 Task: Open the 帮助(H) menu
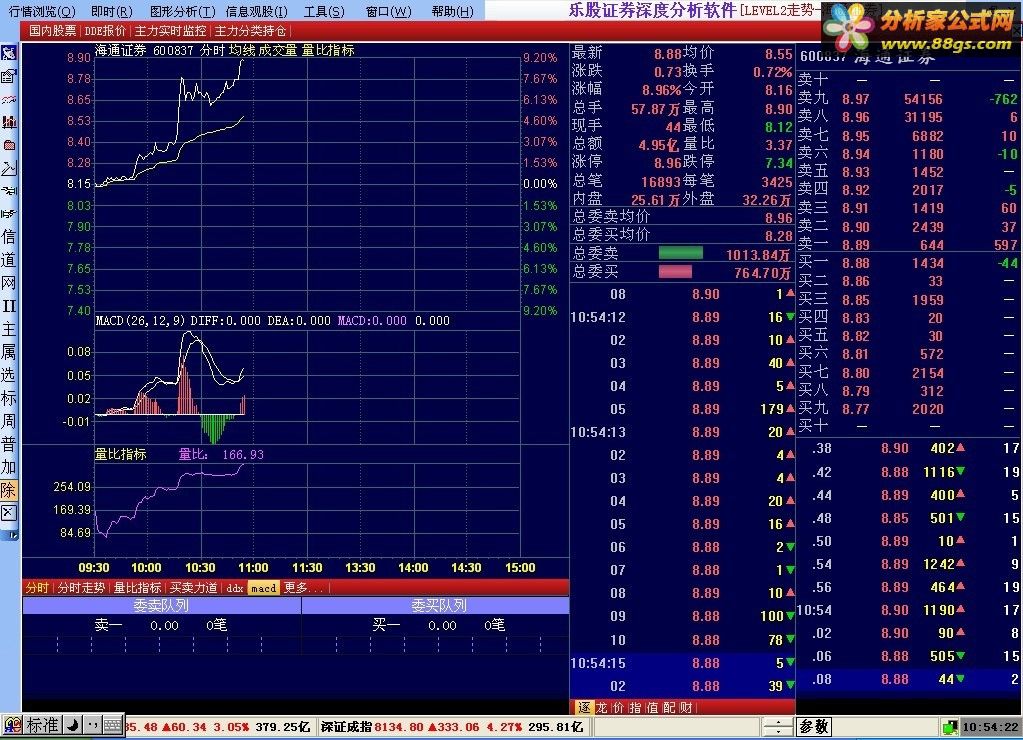pyautogui.click(x=453, y=11)
